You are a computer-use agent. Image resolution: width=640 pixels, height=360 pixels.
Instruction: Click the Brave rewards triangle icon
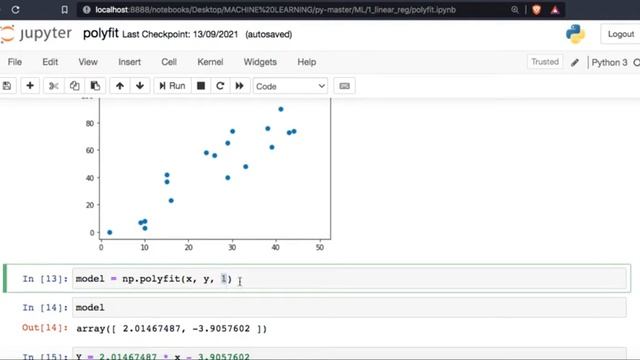(555, 9)
